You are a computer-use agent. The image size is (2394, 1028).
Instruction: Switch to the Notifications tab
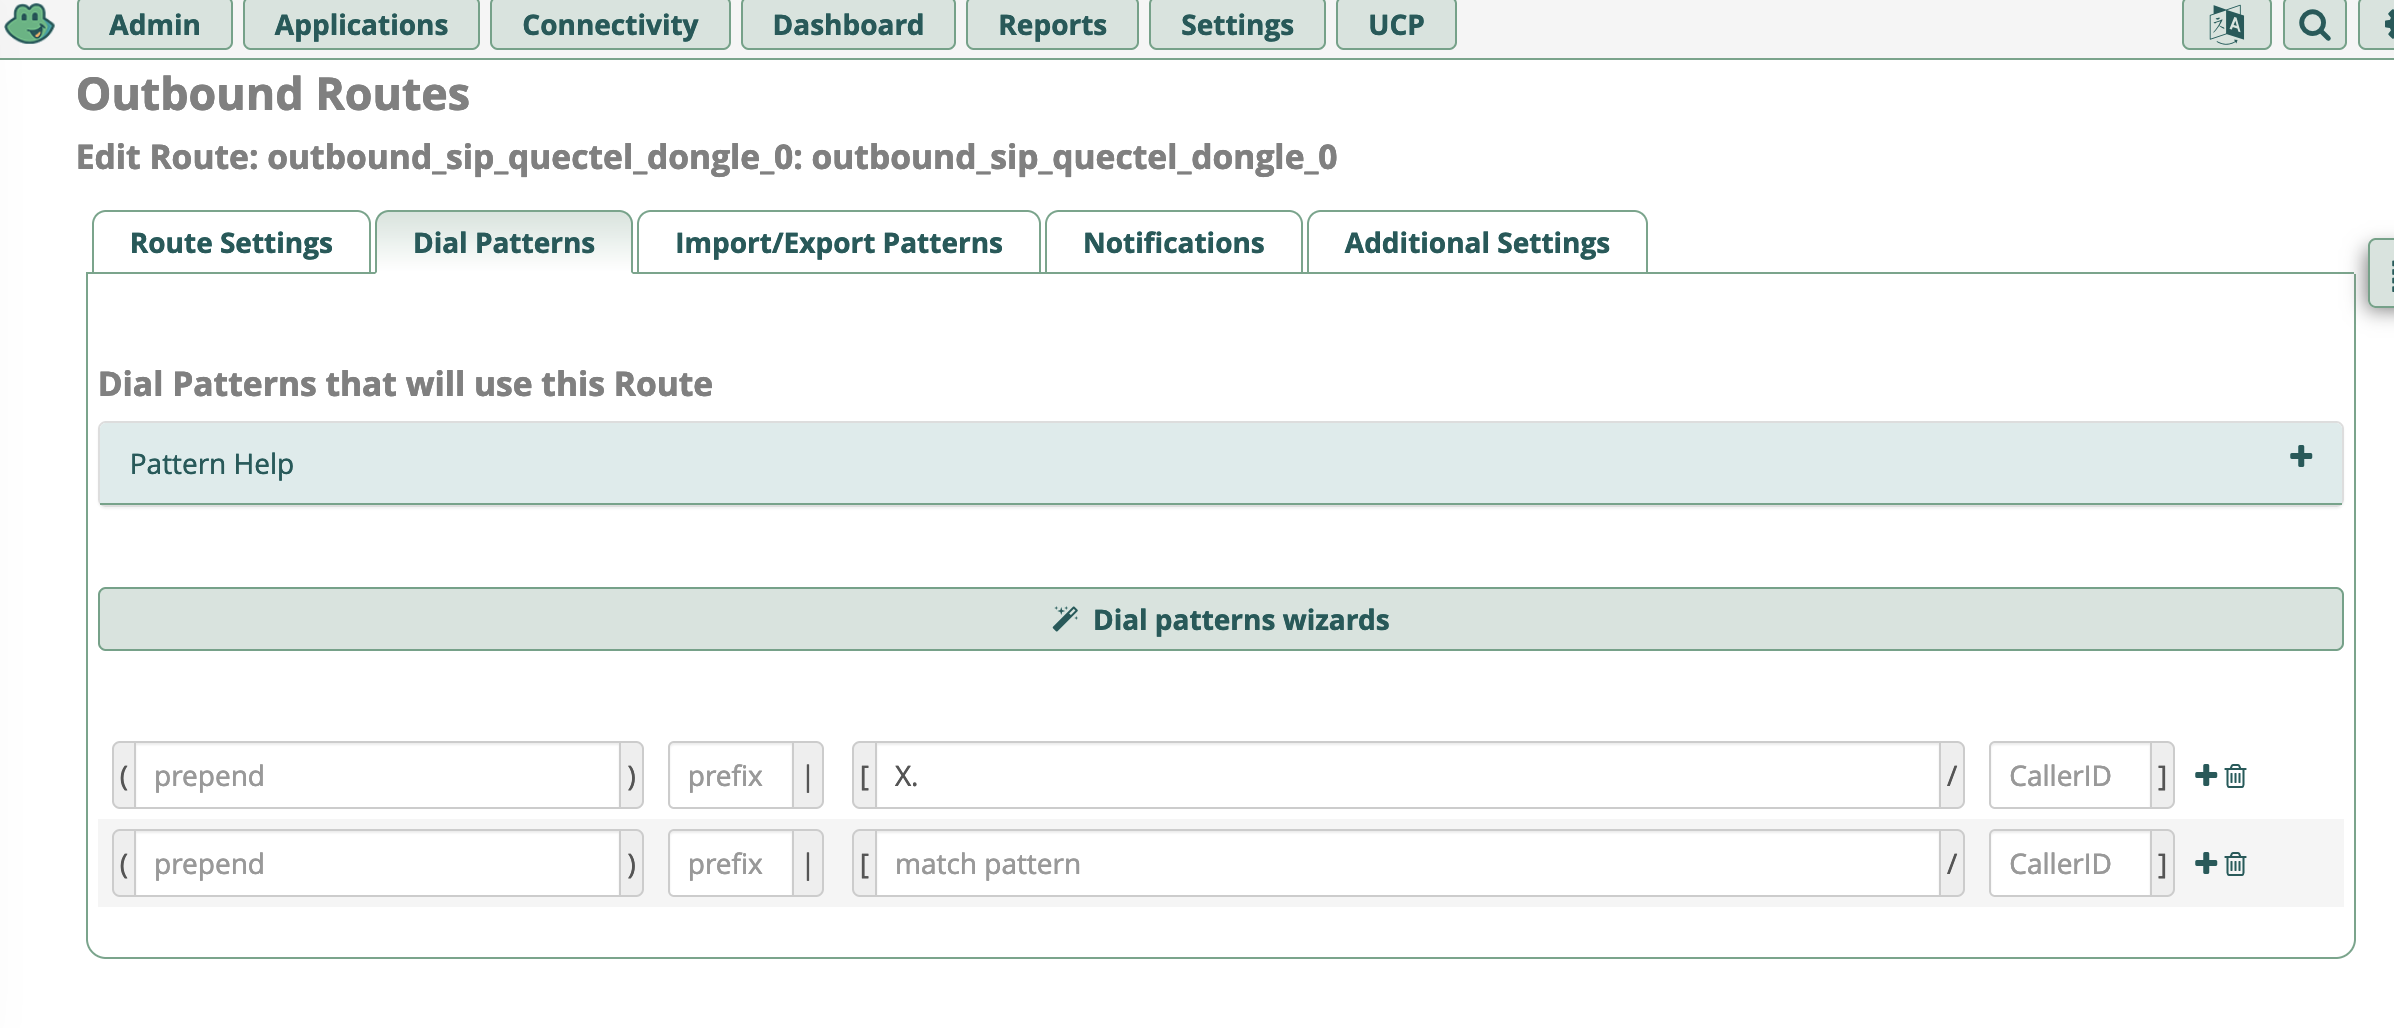point(1173,242)
